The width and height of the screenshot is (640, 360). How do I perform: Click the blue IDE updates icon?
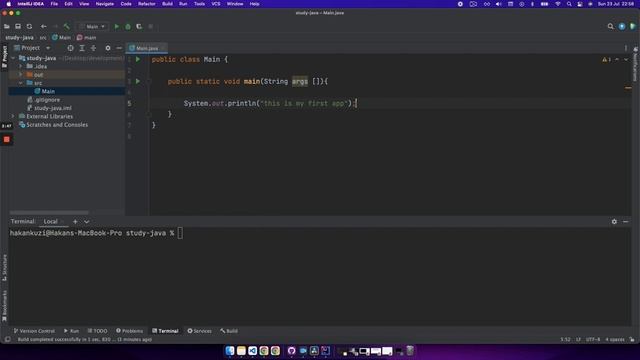pyautogui.click(x=622, y=27)
